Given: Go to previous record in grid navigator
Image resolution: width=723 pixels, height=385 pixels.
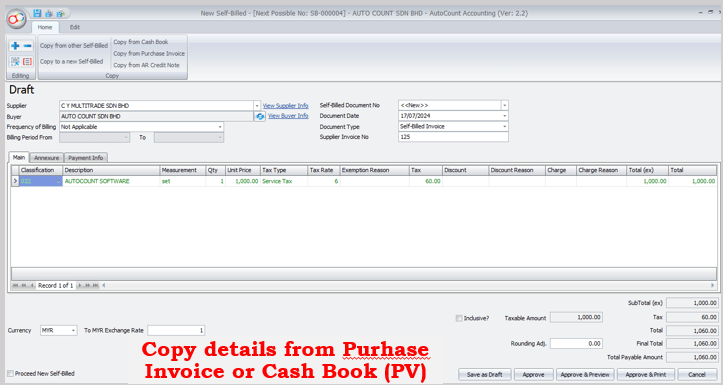Looking at the screenshot, I should coord(31,285).
